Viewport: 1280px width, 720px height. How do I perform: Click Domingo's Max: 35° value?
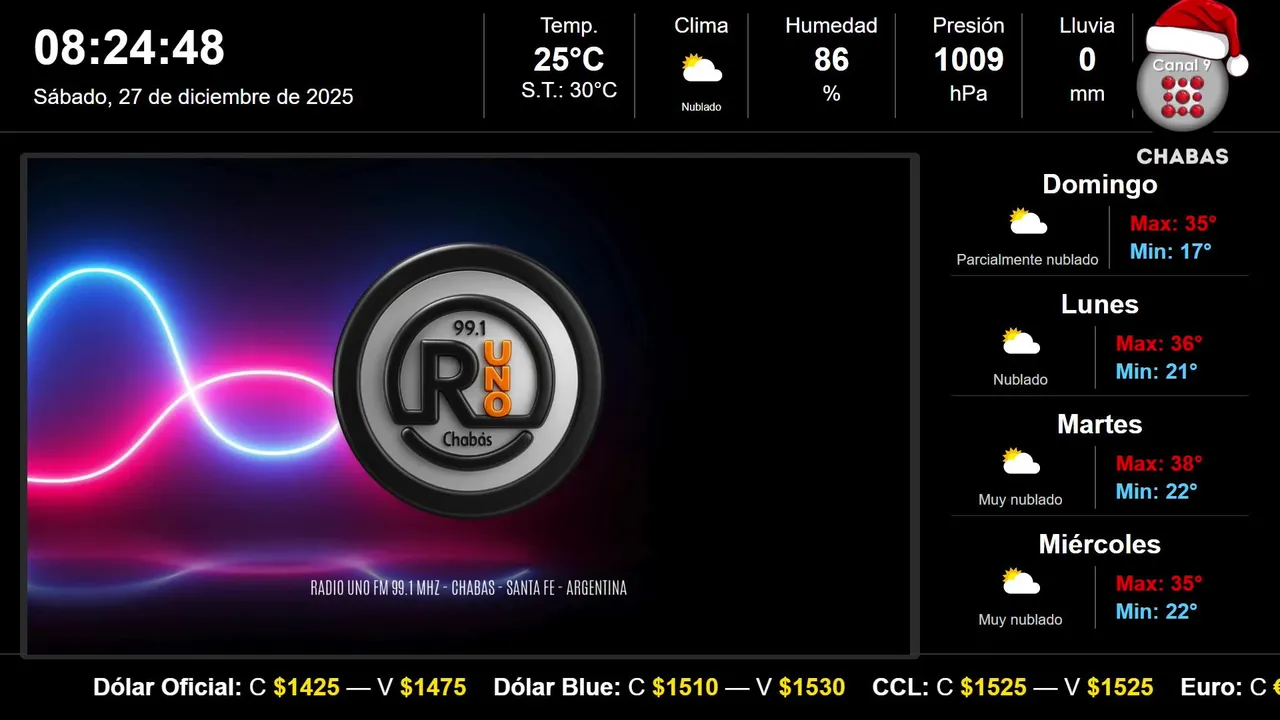coord(1173,223)
